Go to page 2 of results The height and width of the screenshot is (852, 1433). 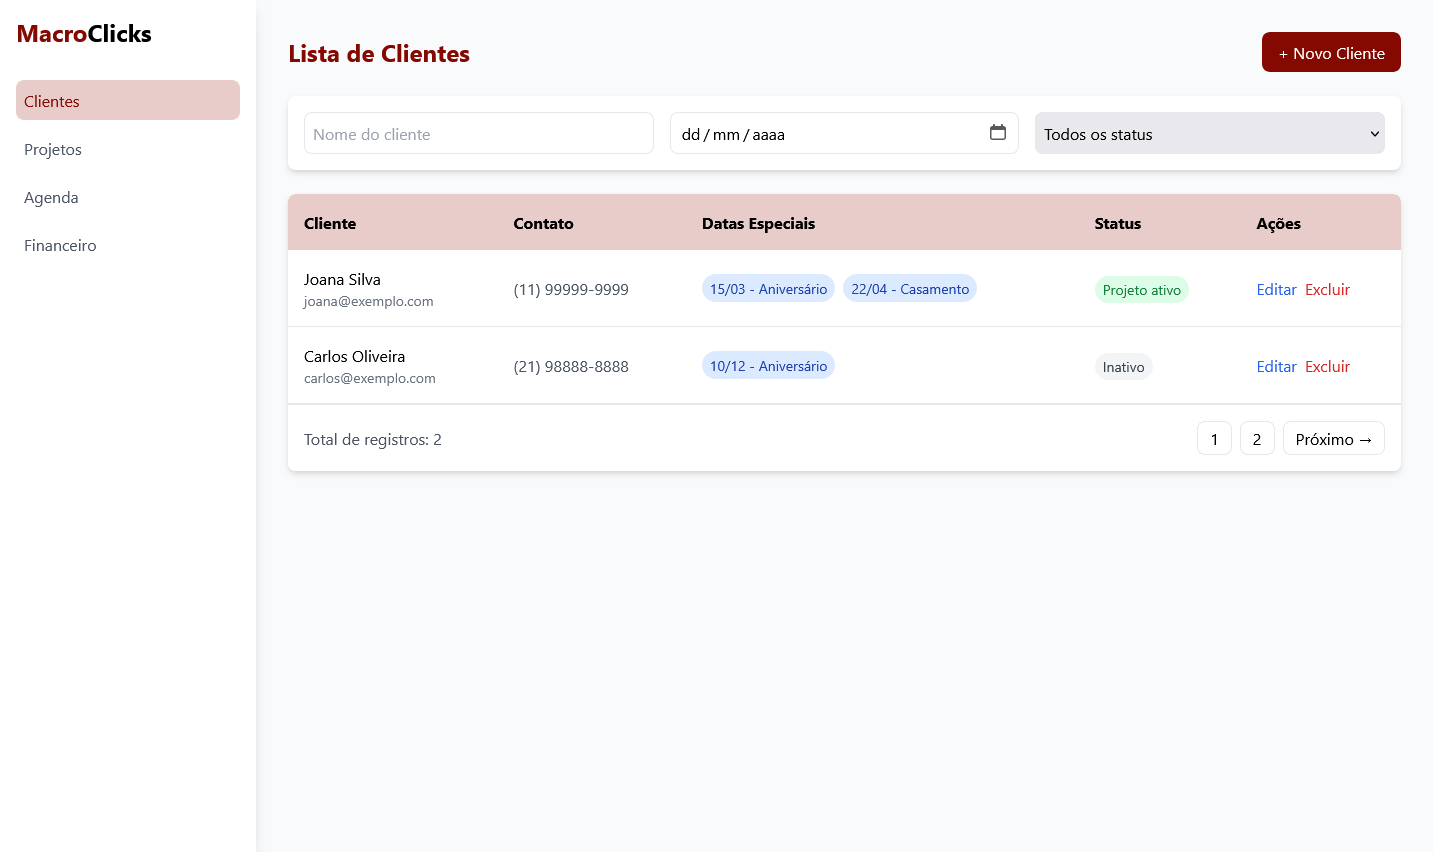(1257, 437)
